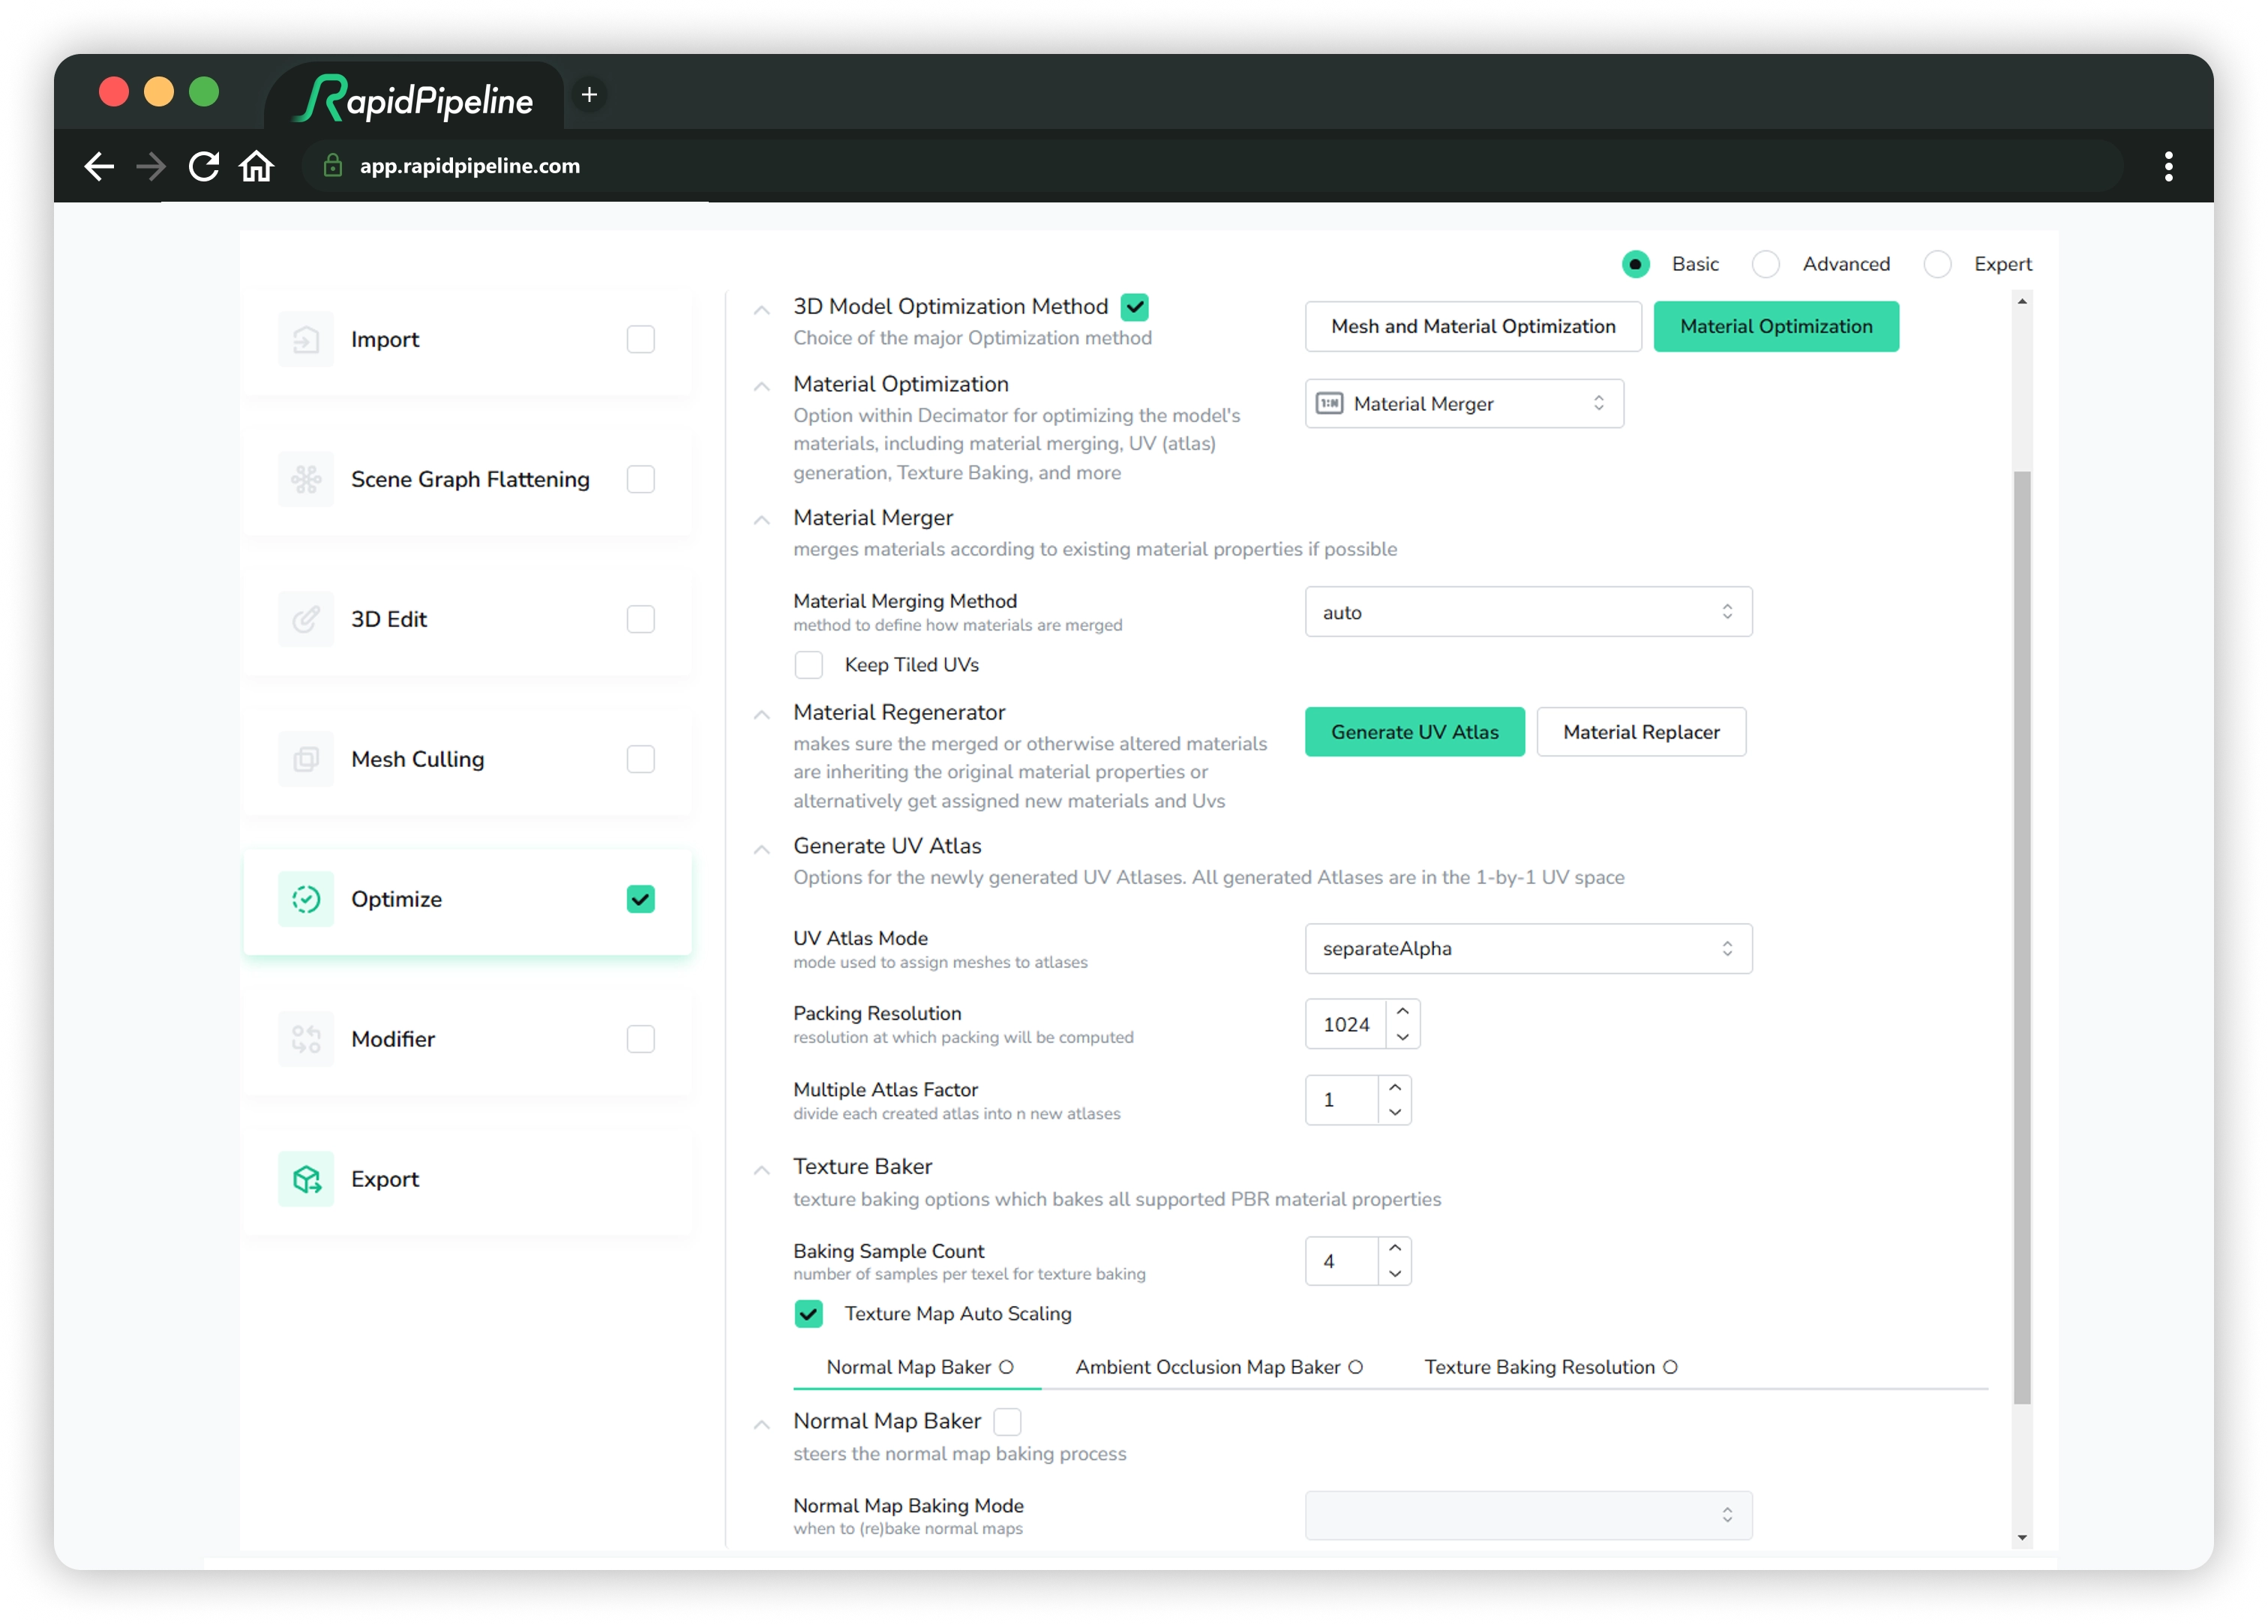Image resolution: width=2268 pixels, height=1624 pixels.
Task: Click the app.rapidpipeline.com address bar
Action: pyautogui.click(x=1212, y=166)
